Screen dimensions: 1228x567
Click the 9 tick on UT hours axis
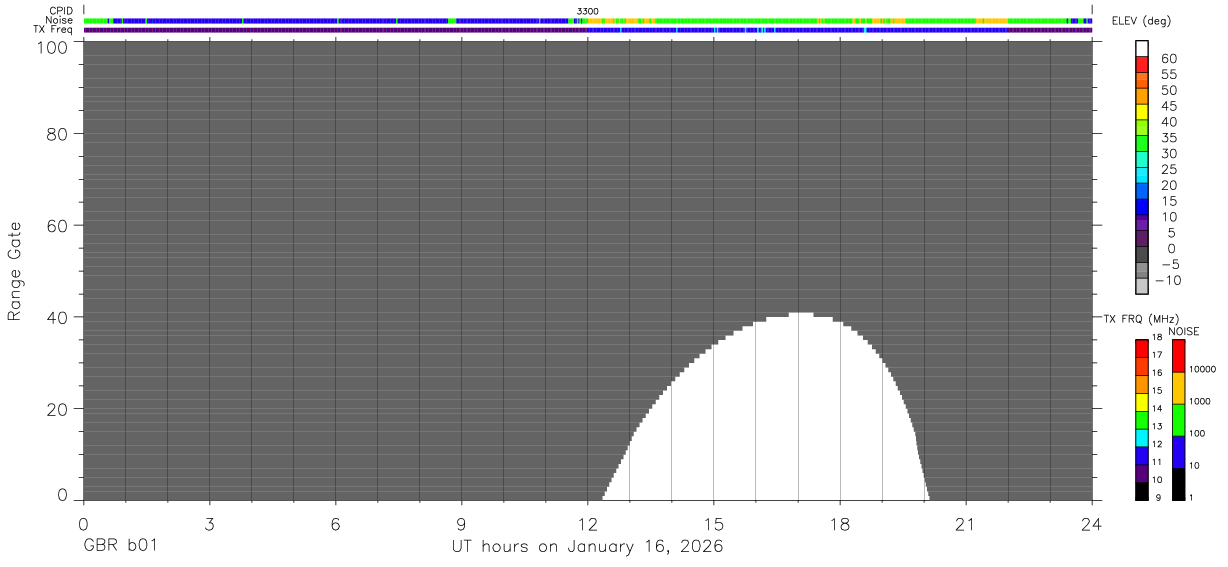[461, 523]
